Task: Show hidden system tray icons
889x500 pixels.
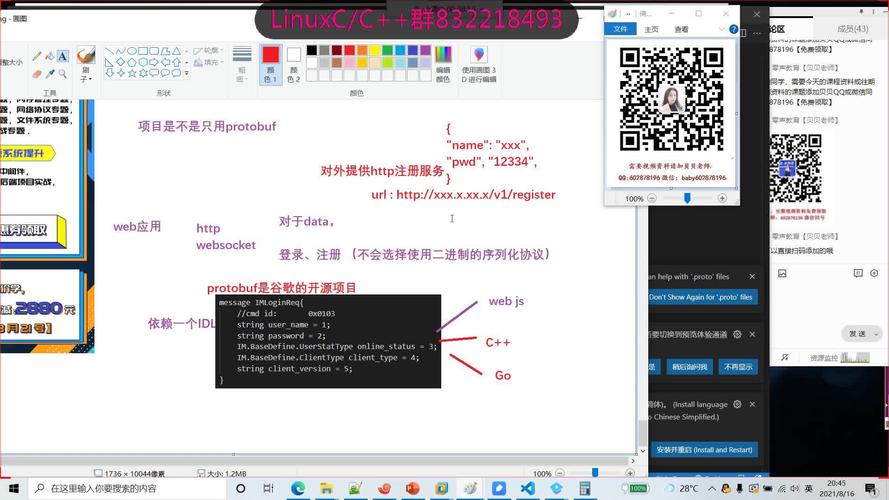Action: tap(712, 488)
